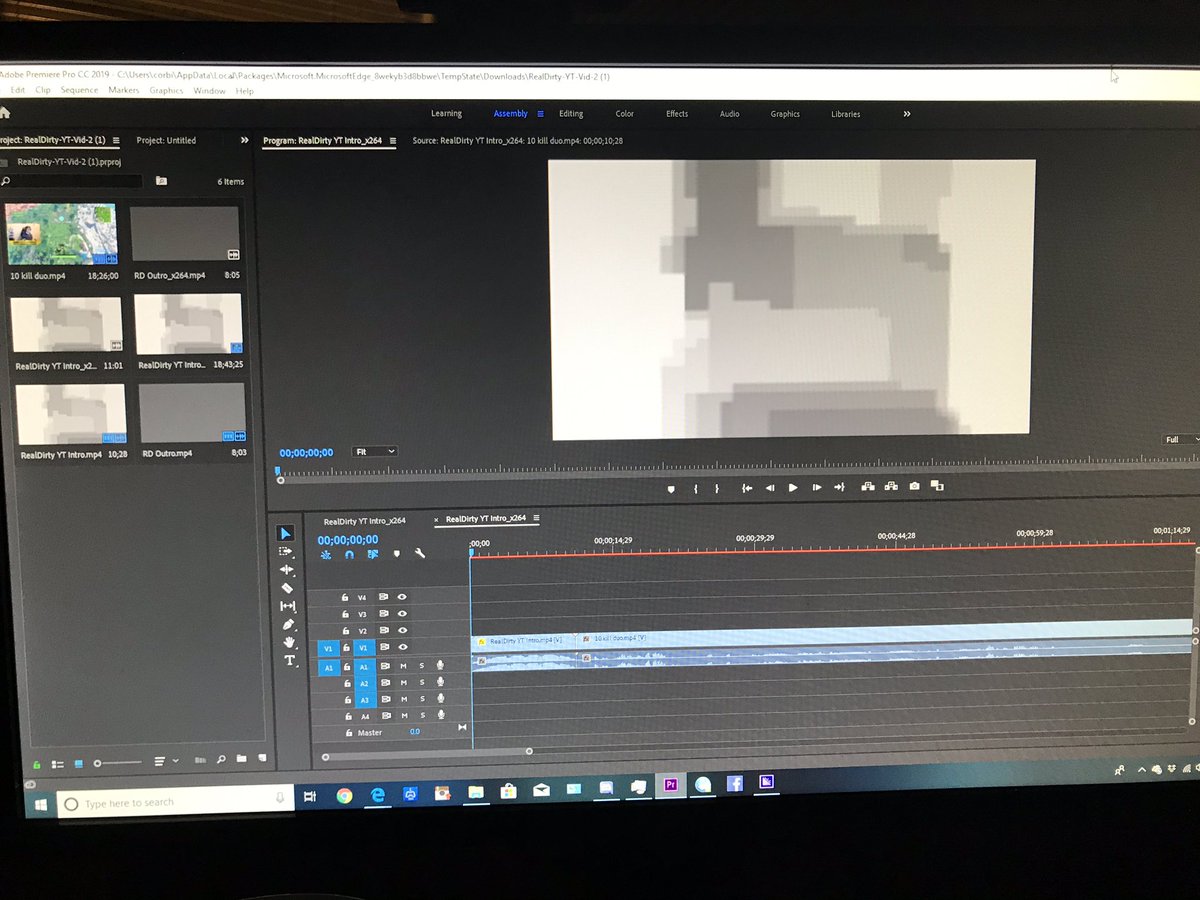
Task: Open the Full playback resolution dropdown
Action: click(x=1179, y=440)
